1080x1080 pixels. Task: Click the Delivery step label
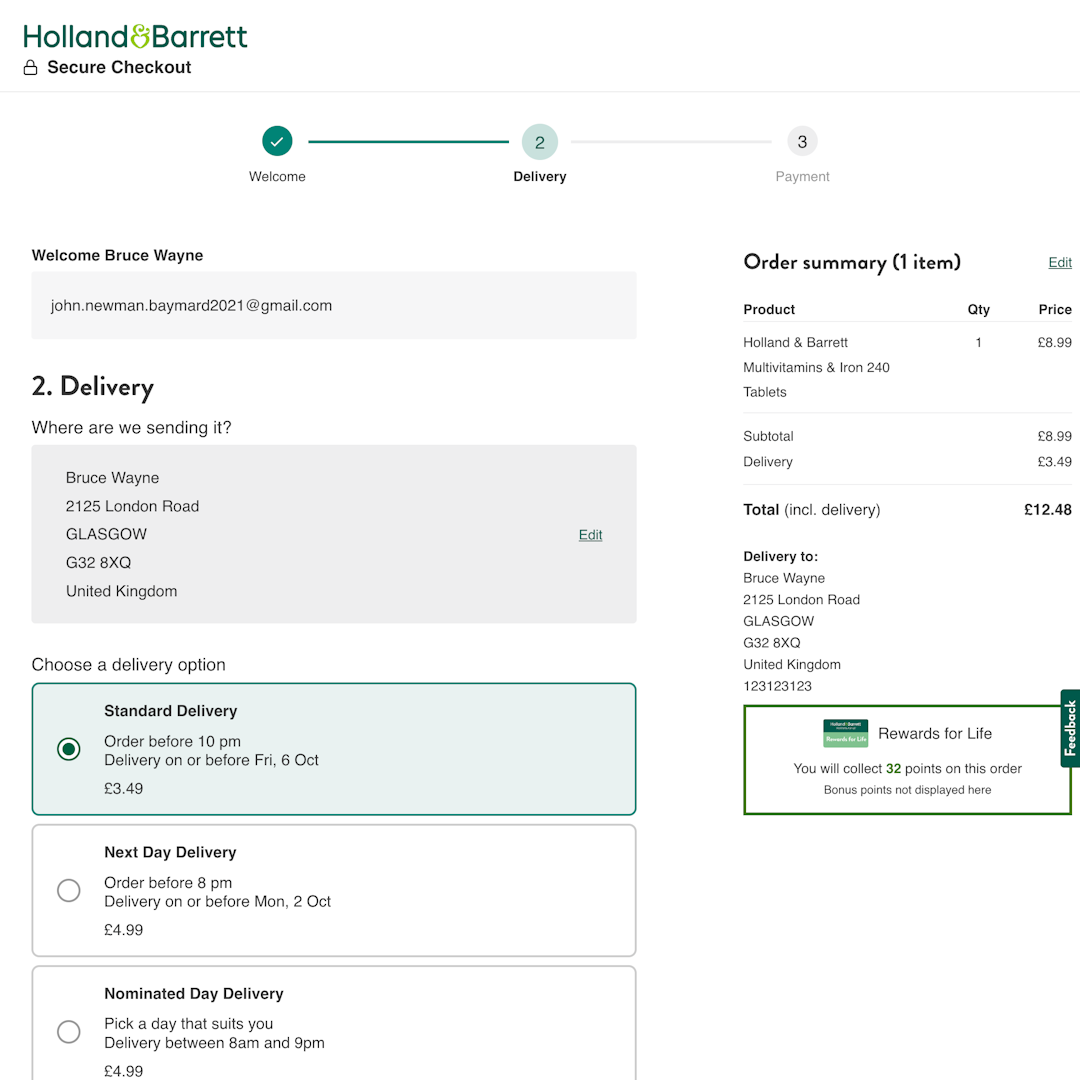coord(540,176)
